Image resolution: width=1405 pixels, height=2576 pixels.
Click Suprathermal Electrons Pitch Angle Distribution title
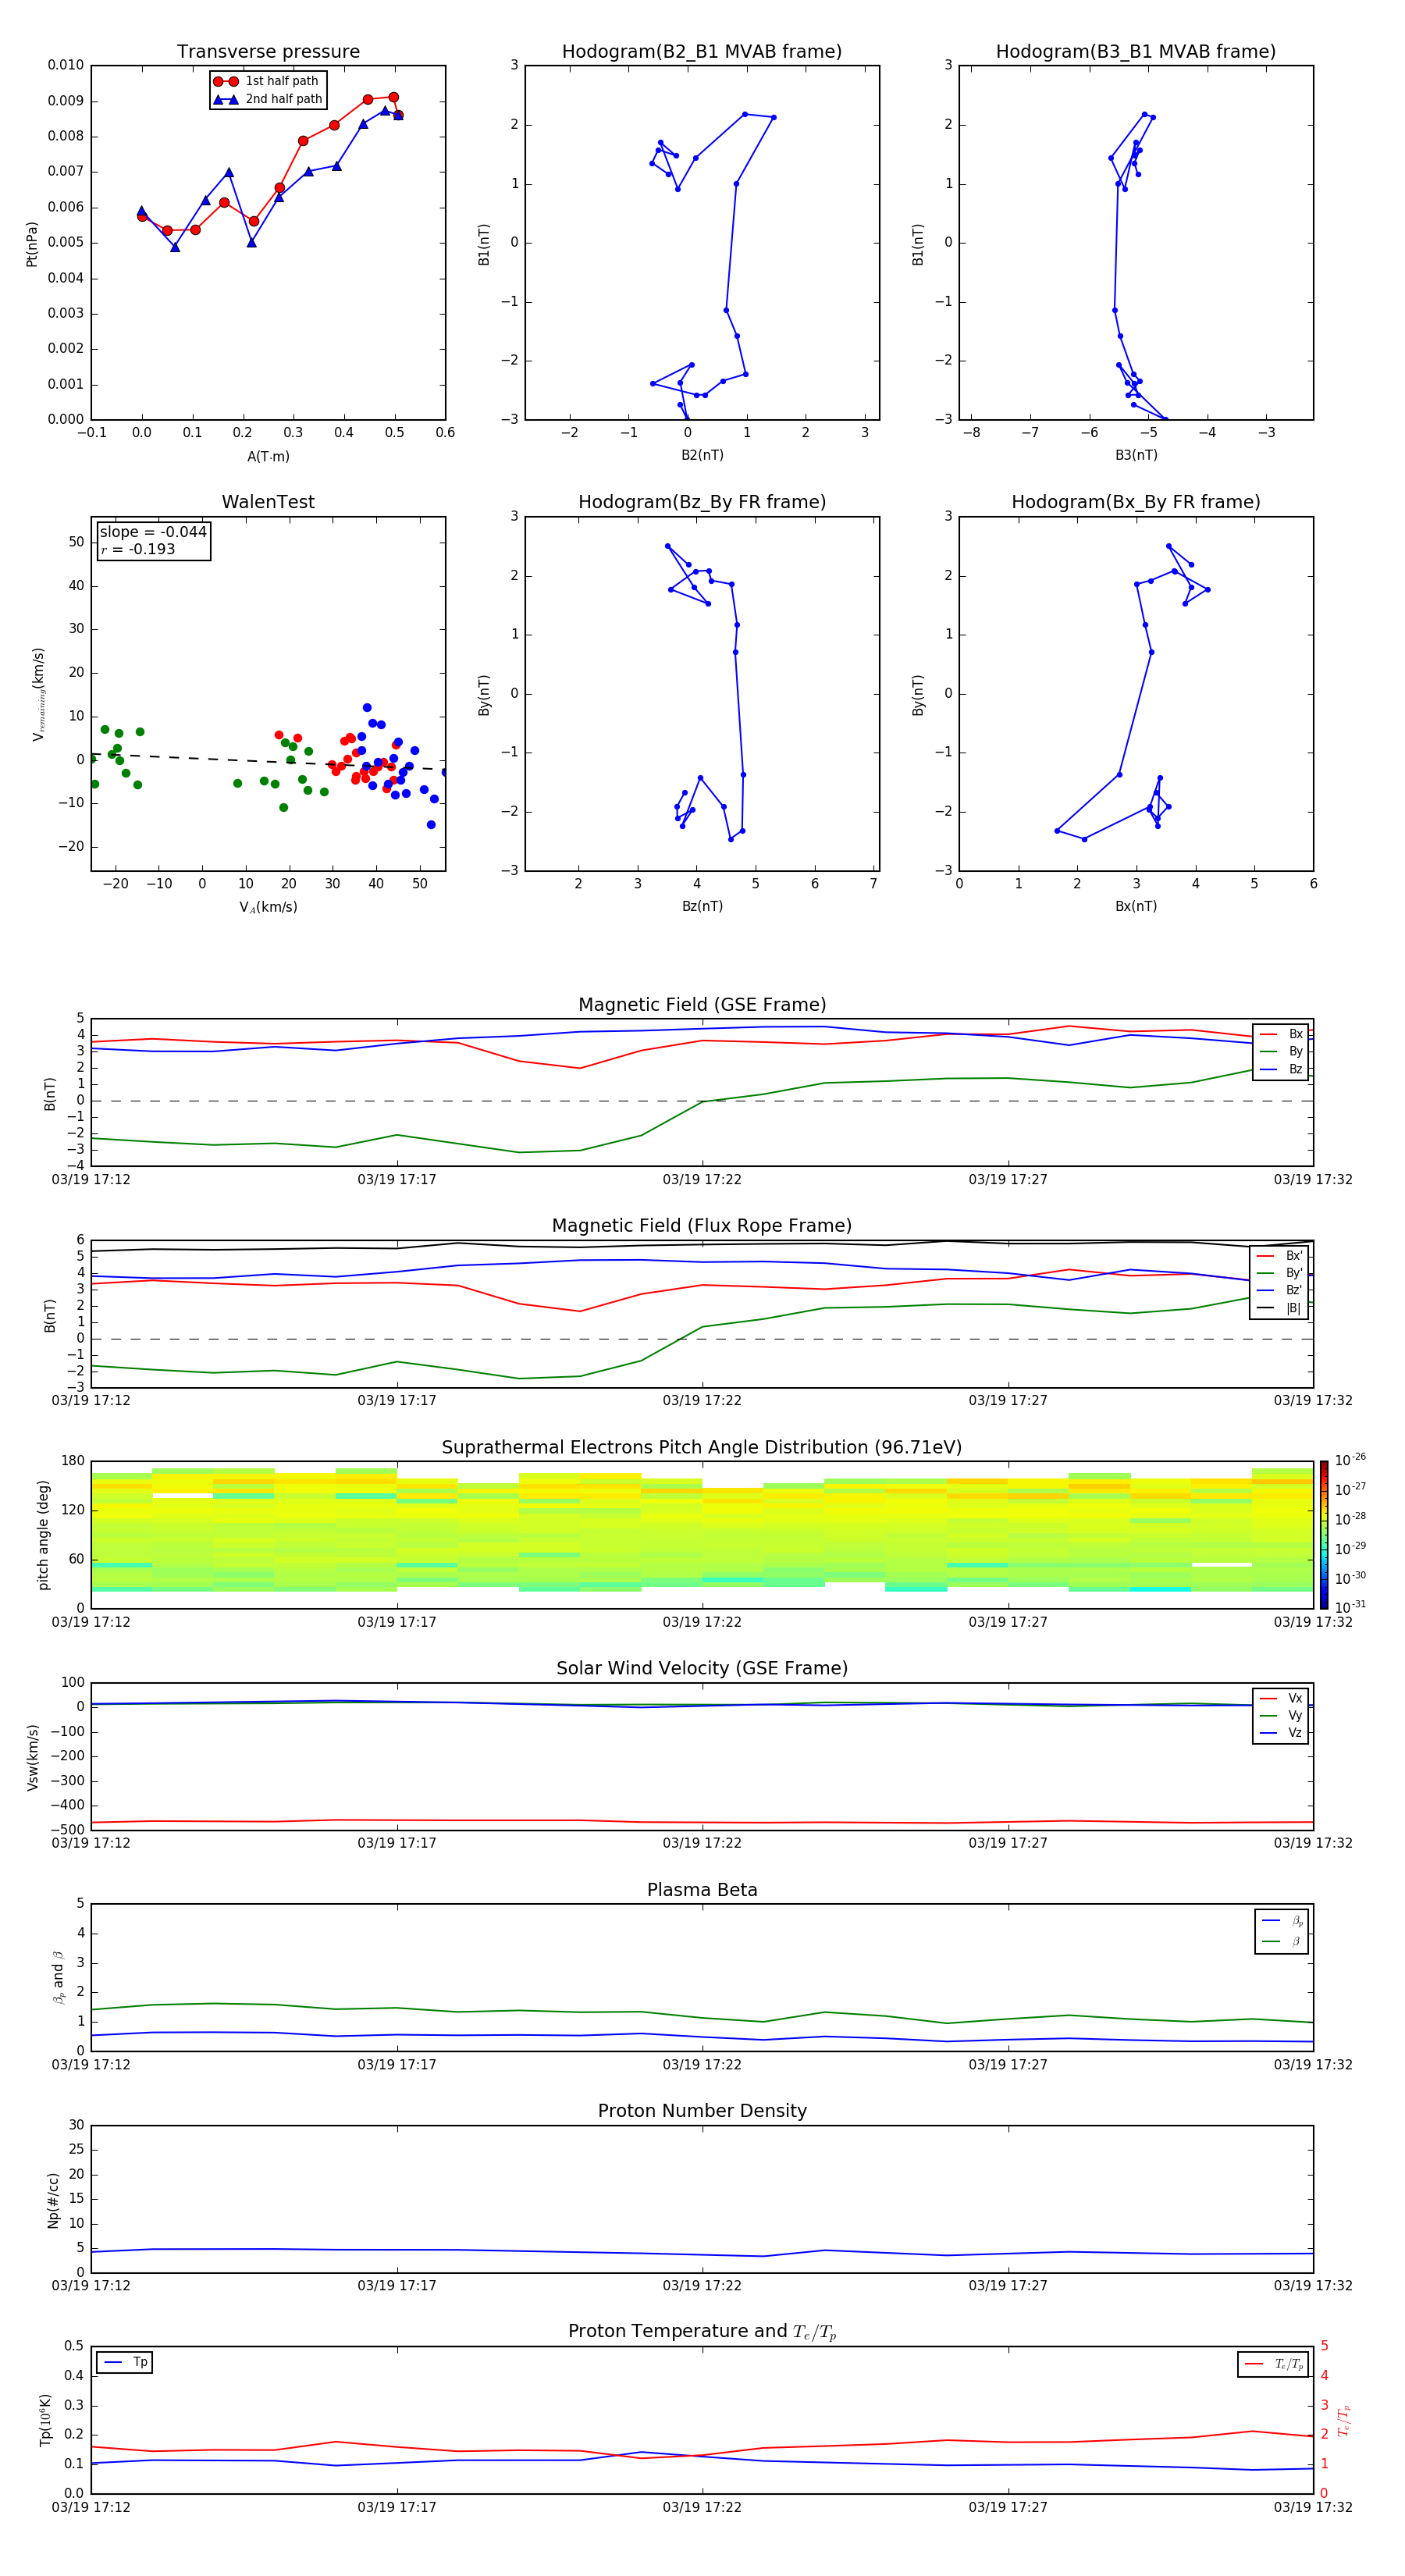702,1448
